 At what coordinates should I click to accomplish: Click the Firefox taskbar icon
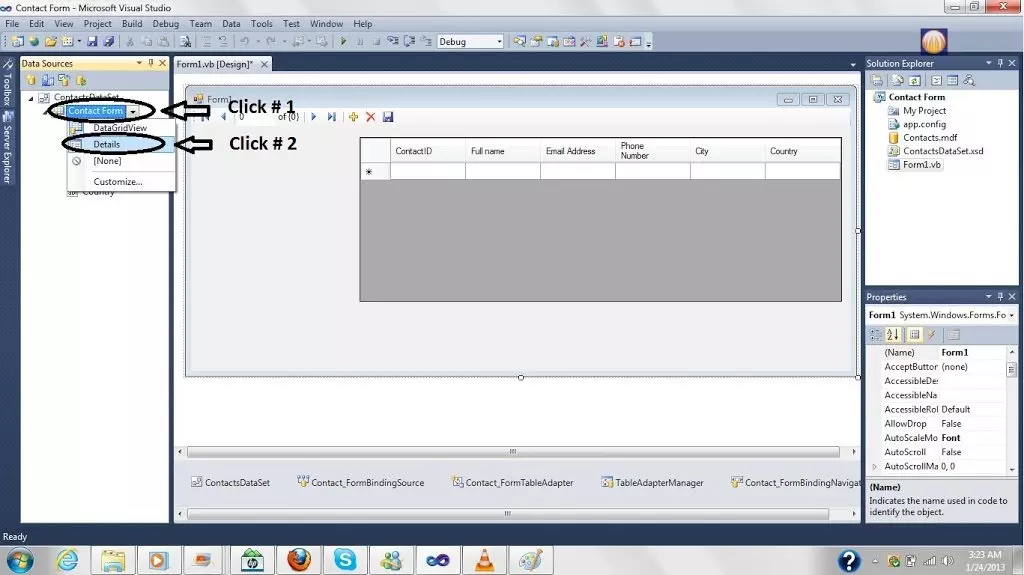(x=299, y=560)
